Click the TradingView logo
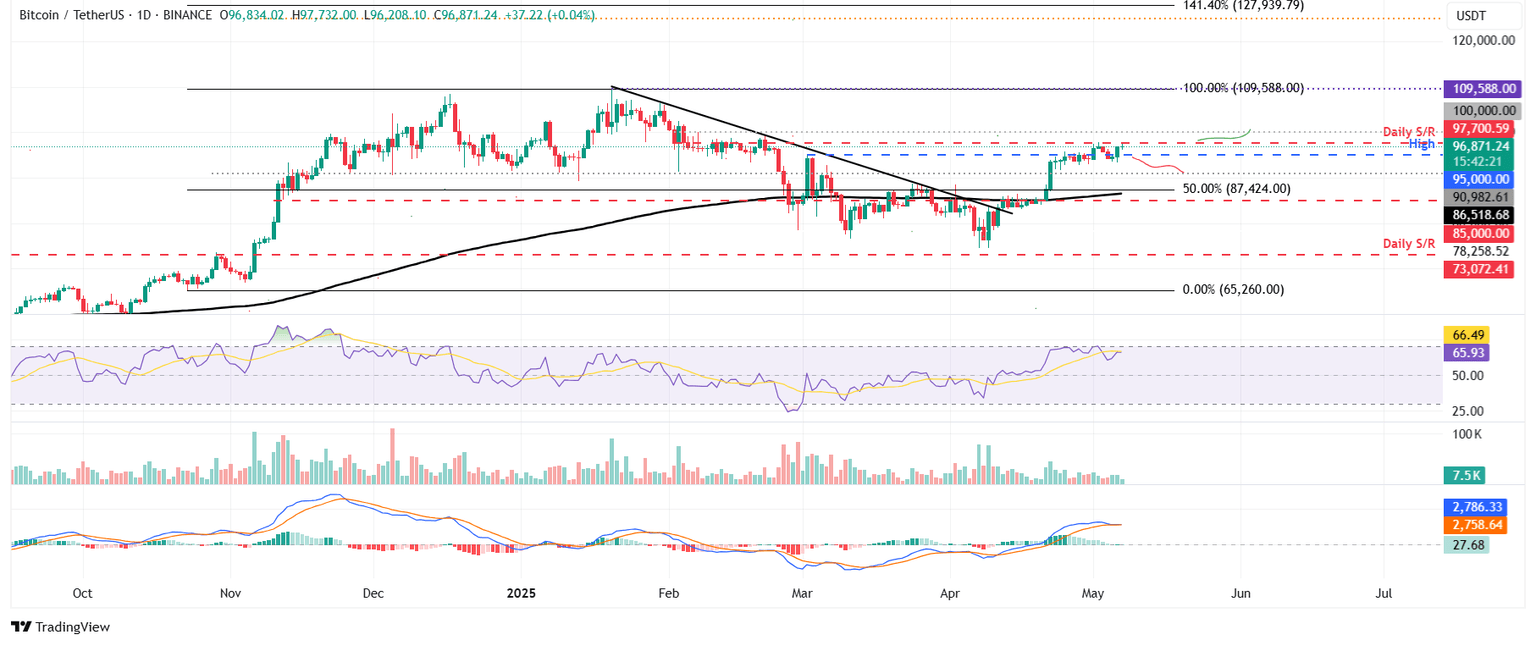 pos(60,627)
